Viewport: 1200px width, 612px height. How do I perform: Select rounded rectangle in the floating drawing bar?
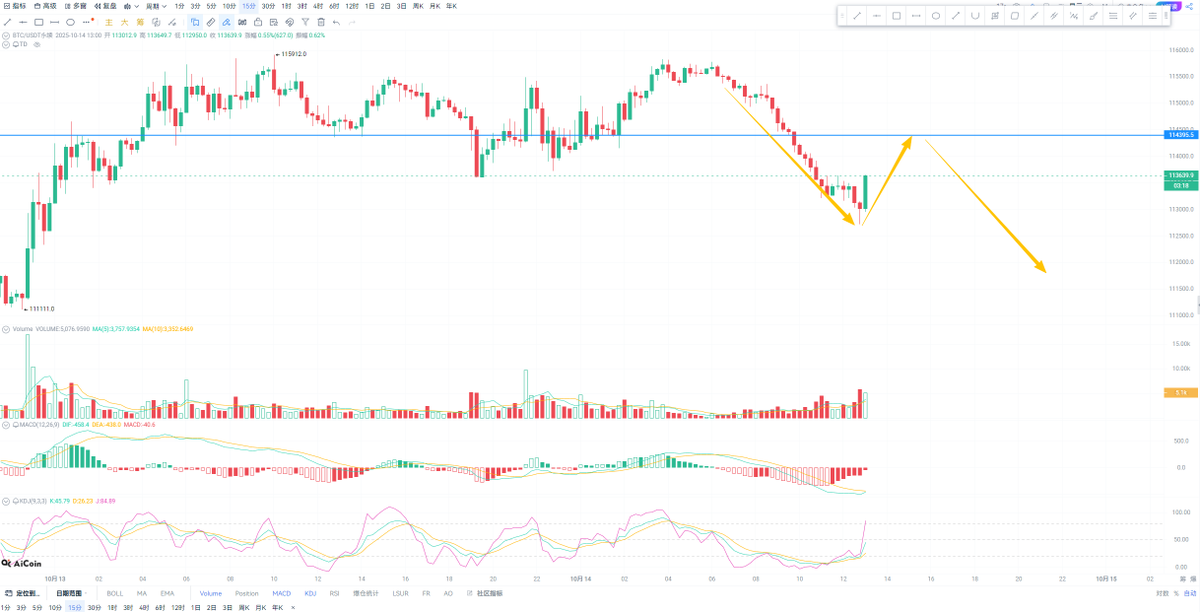coord(1014,15)
